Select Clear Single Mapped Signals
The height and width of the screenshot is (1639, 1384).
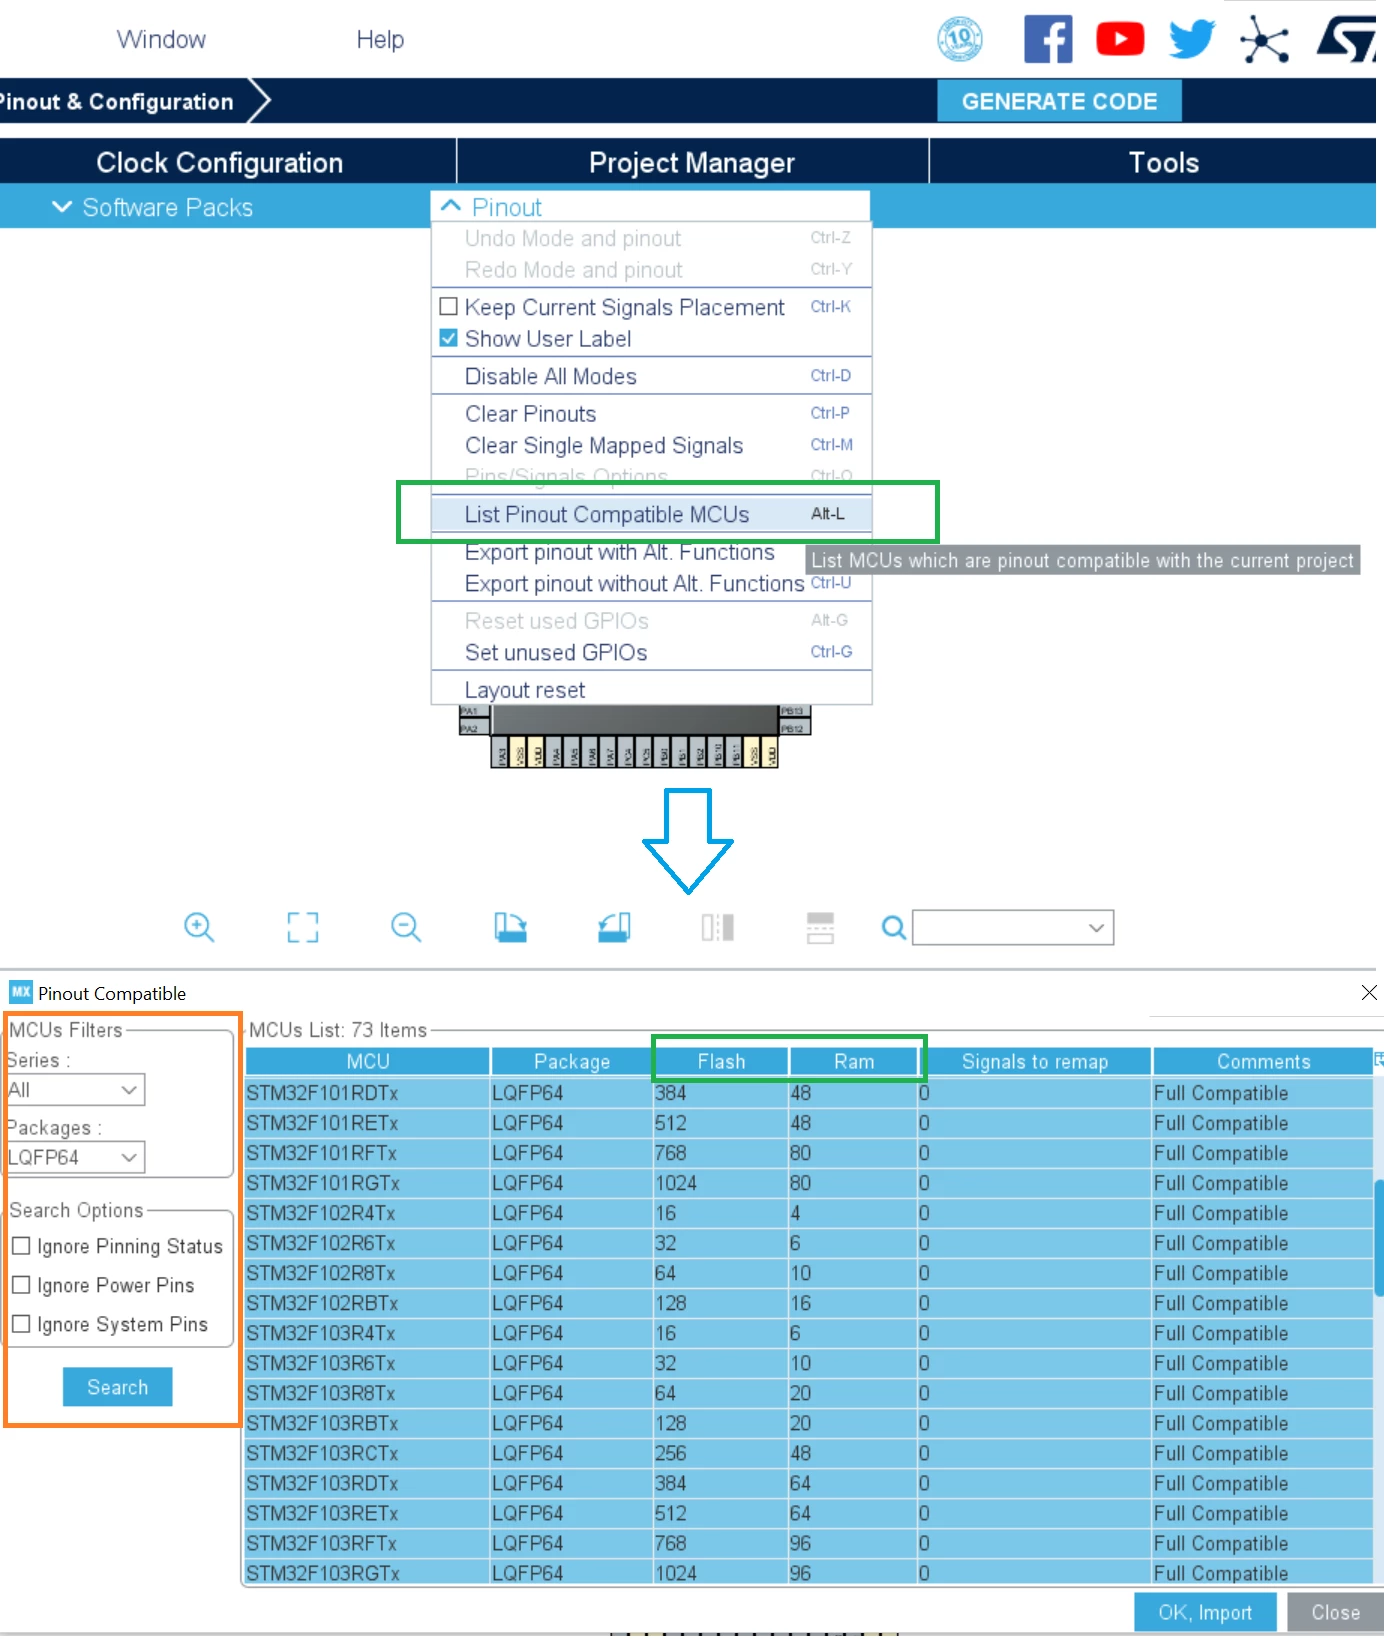652,445
